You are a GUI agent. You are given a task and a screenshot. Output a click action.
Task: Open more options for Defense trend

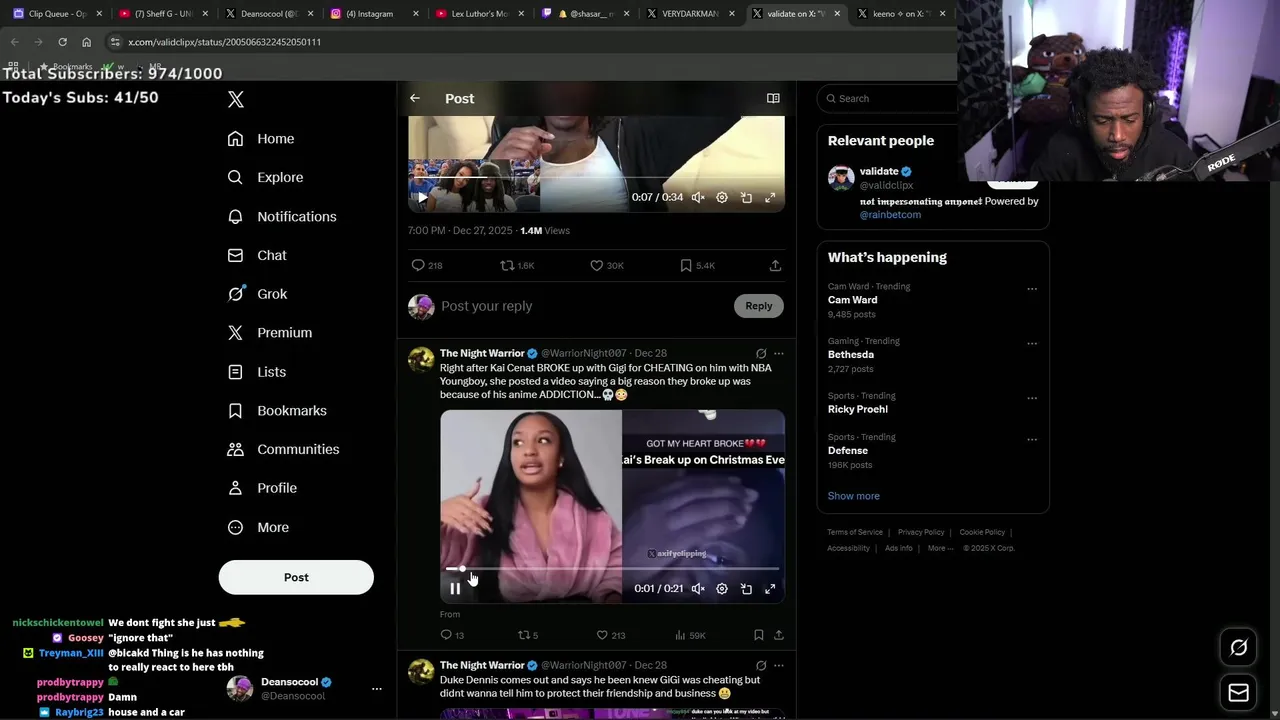click(1032, 440)
